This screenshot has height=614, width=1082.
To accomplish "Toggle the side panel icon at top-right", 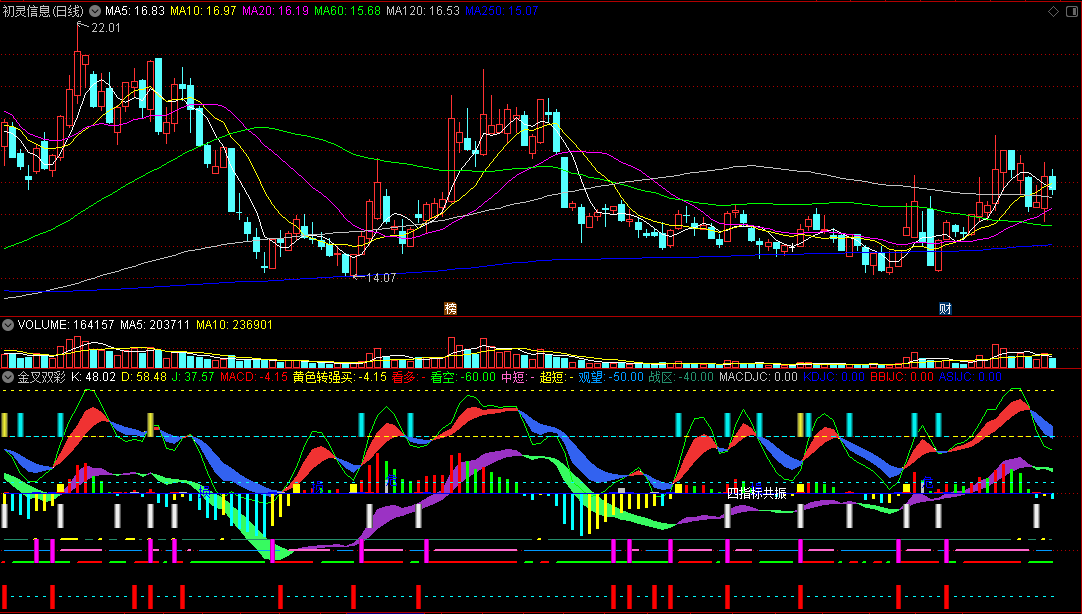I will coord(1072,11).
